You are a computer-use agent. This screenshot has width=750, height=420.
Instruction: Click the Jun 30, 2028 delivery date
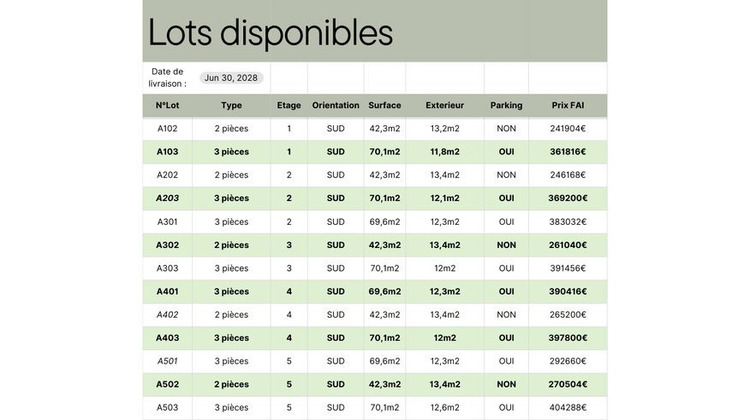pos(231,77)
